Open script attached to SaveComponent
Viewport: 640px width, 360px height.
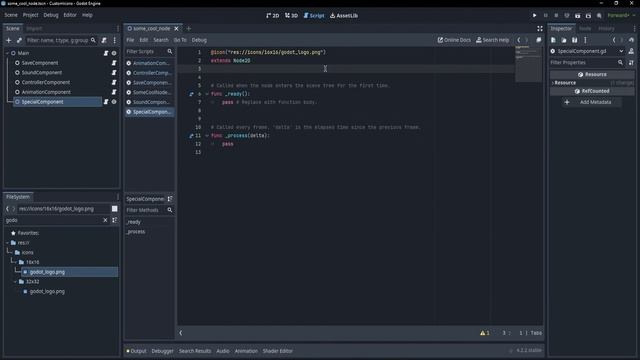(114, 63)
